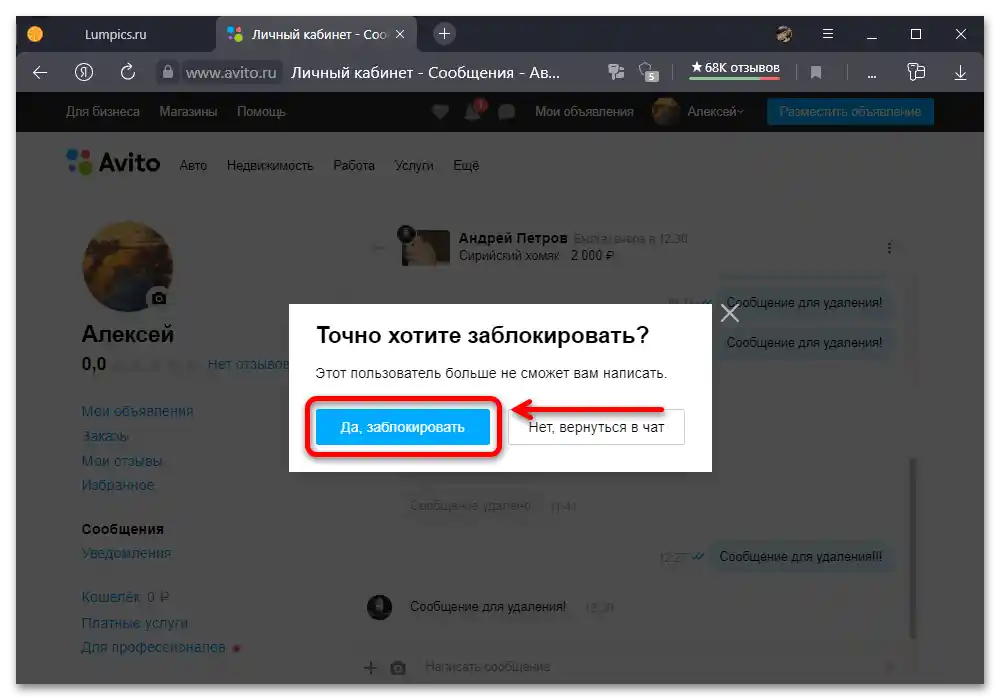Image resolution: width=1000 pixels, height=700 pixels.
Task: Reload the page with refresh icon
Action: coord(128,73)
